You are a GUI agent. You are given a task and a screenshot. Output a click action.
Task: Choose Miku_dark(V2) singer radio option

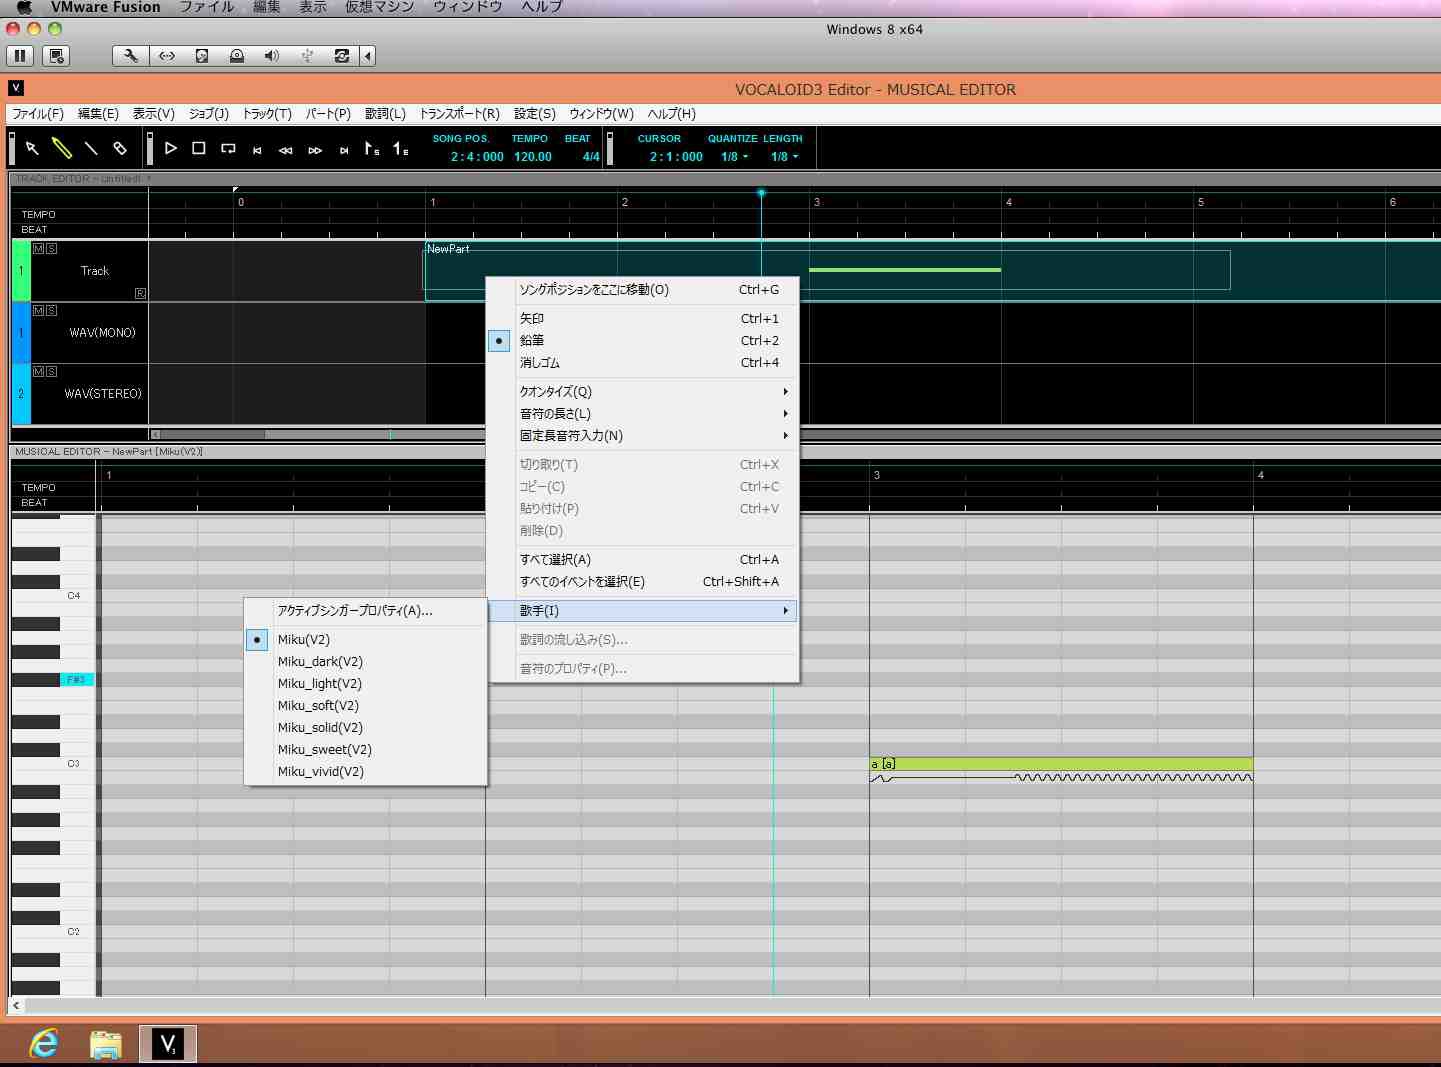pos(320,661)
